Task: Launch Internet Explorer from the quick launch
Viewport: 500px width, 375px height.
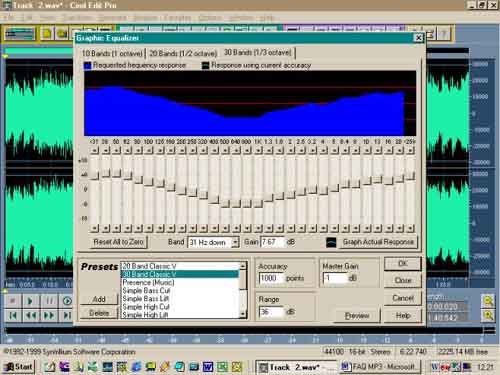Action: (x=136, y=367)
